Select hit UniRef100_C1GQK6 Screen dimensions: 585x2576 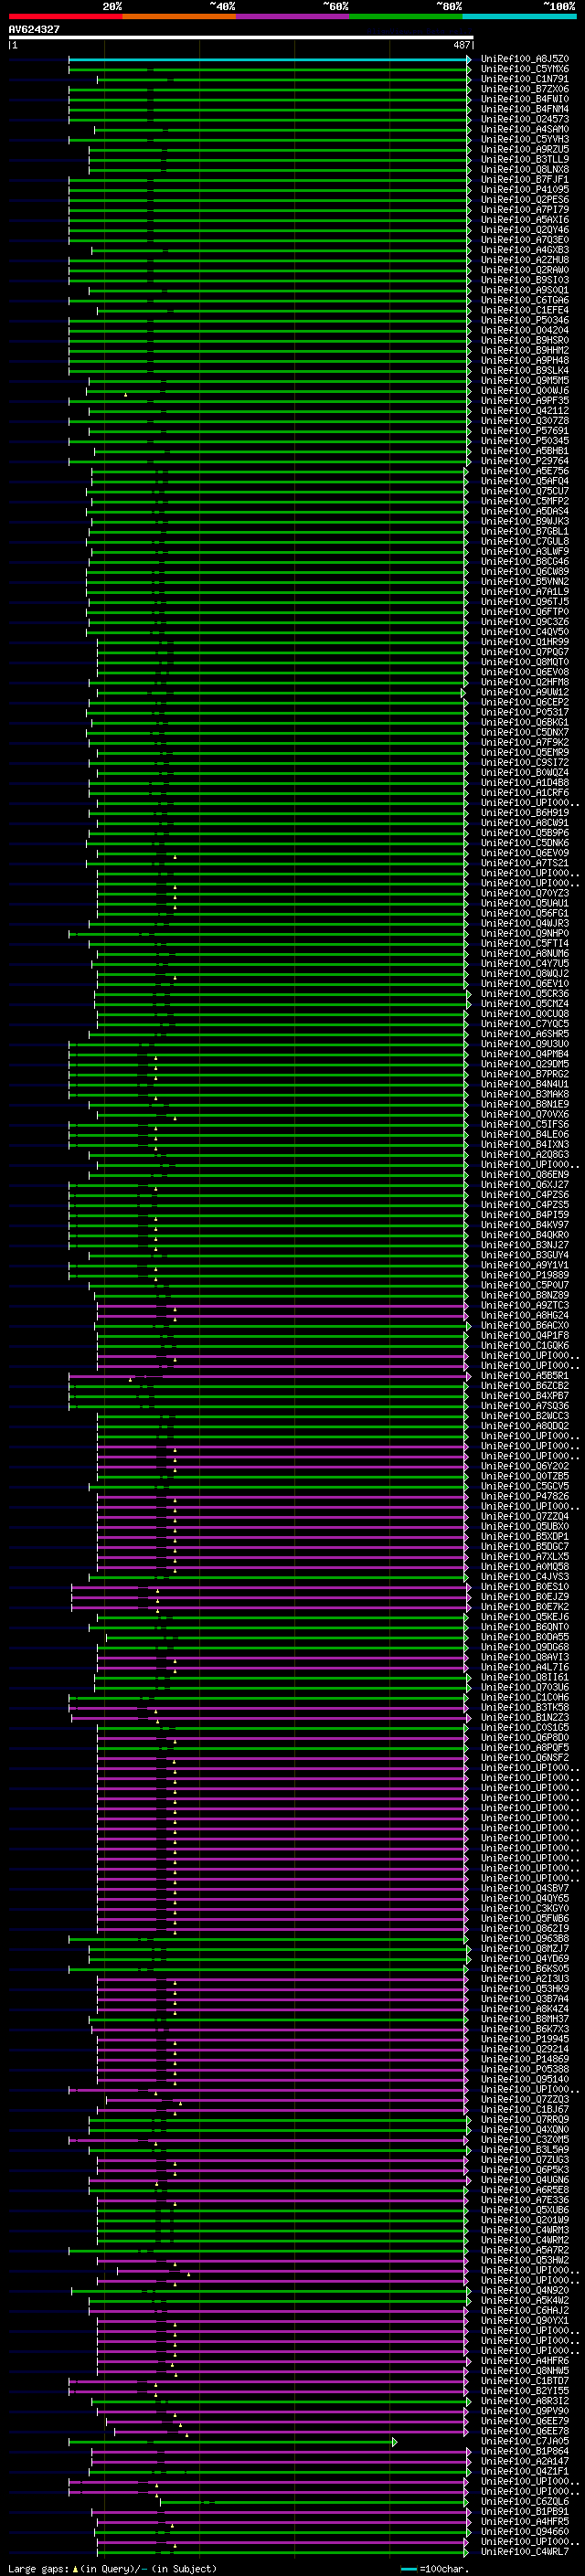(525, 1346)
